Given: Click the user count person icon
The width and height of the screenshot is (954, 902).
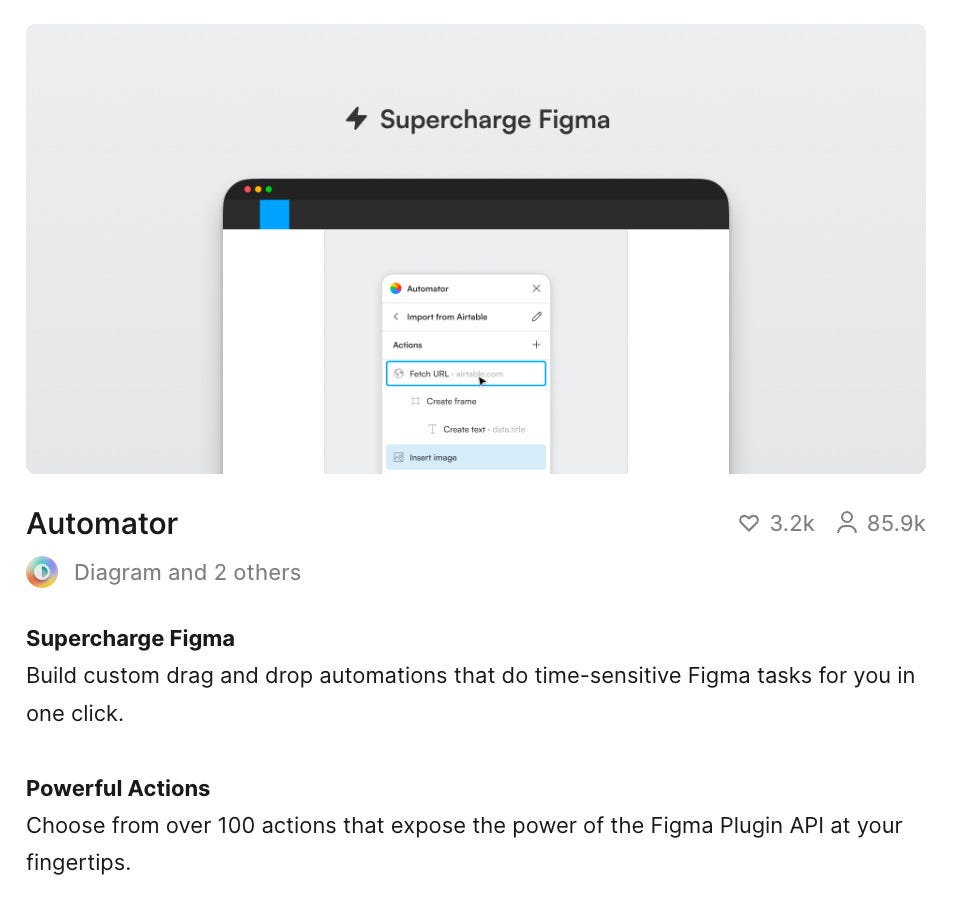Looking at the screenshot, I should pyautogui.click(x=847, y=523).
